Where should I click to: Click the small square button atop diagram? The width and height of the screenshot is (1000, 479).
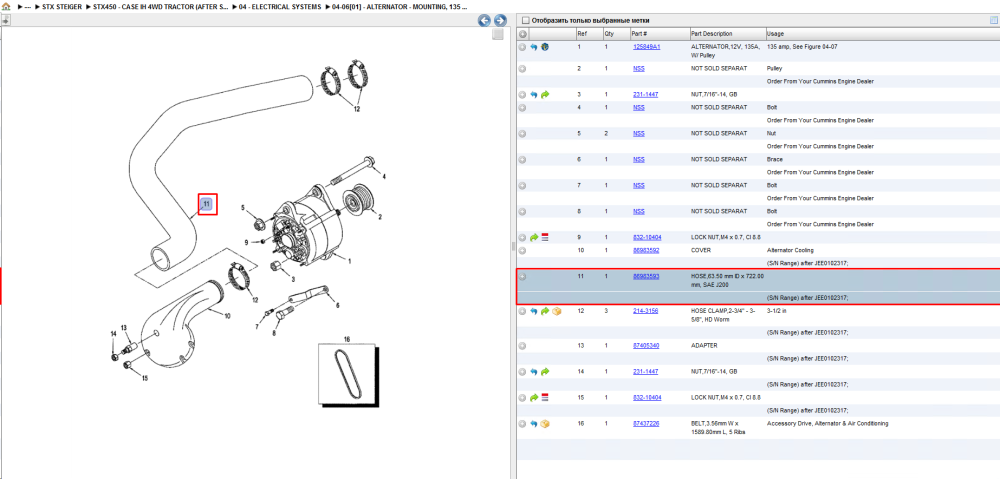point(498,35)
